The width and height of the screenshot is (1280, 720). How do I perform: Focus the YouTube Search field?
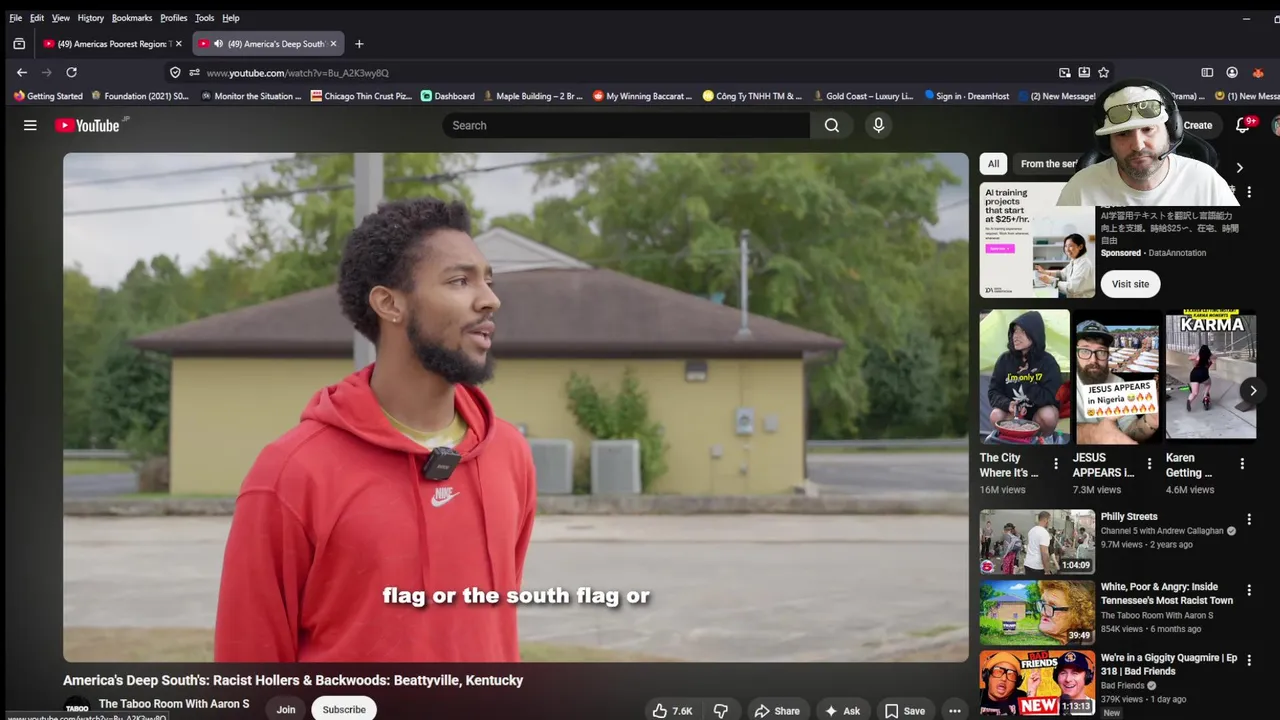click(x=626, y=125)
